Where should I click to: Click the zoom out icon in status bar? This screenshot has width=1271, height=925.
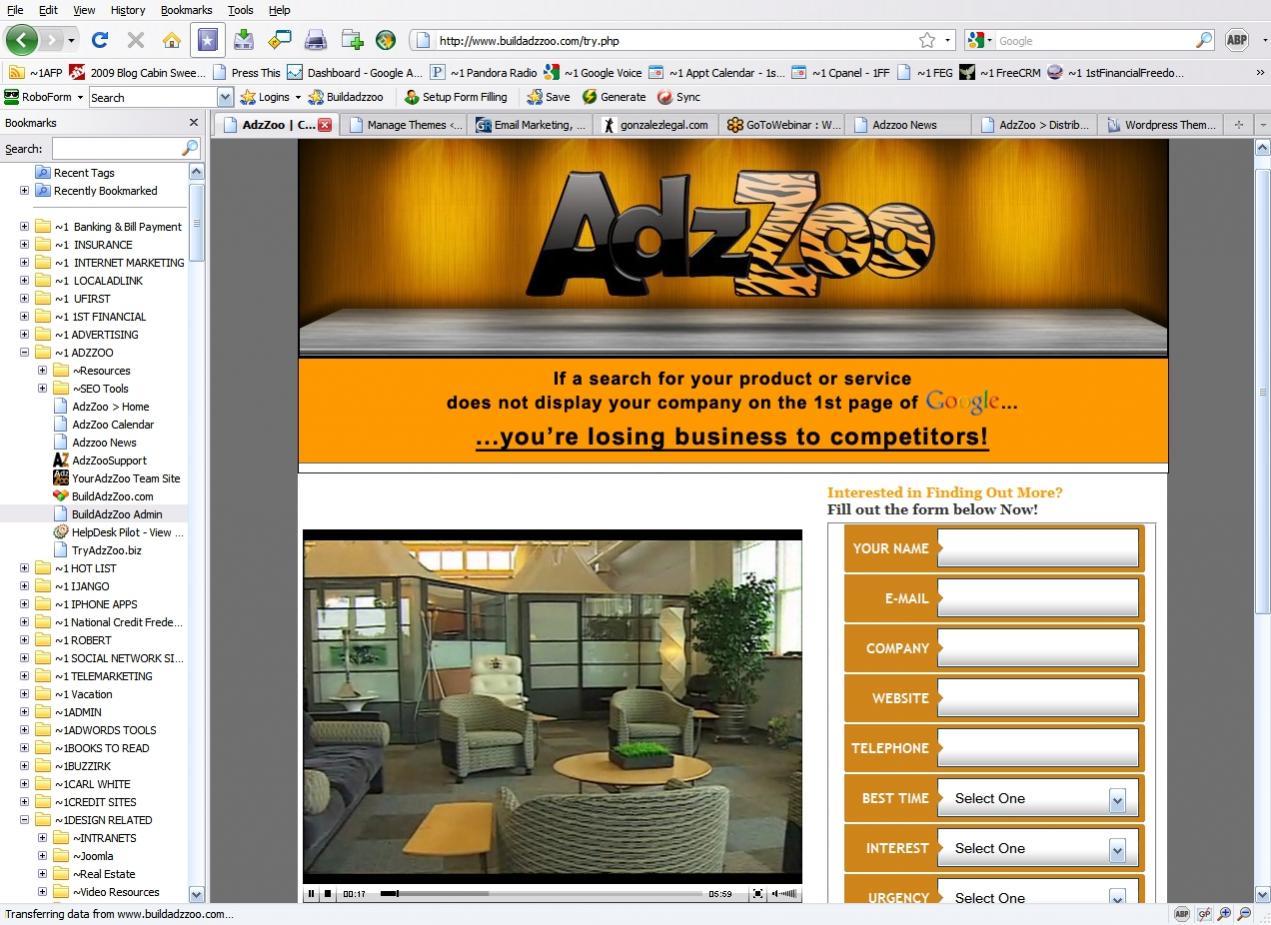1244,914
